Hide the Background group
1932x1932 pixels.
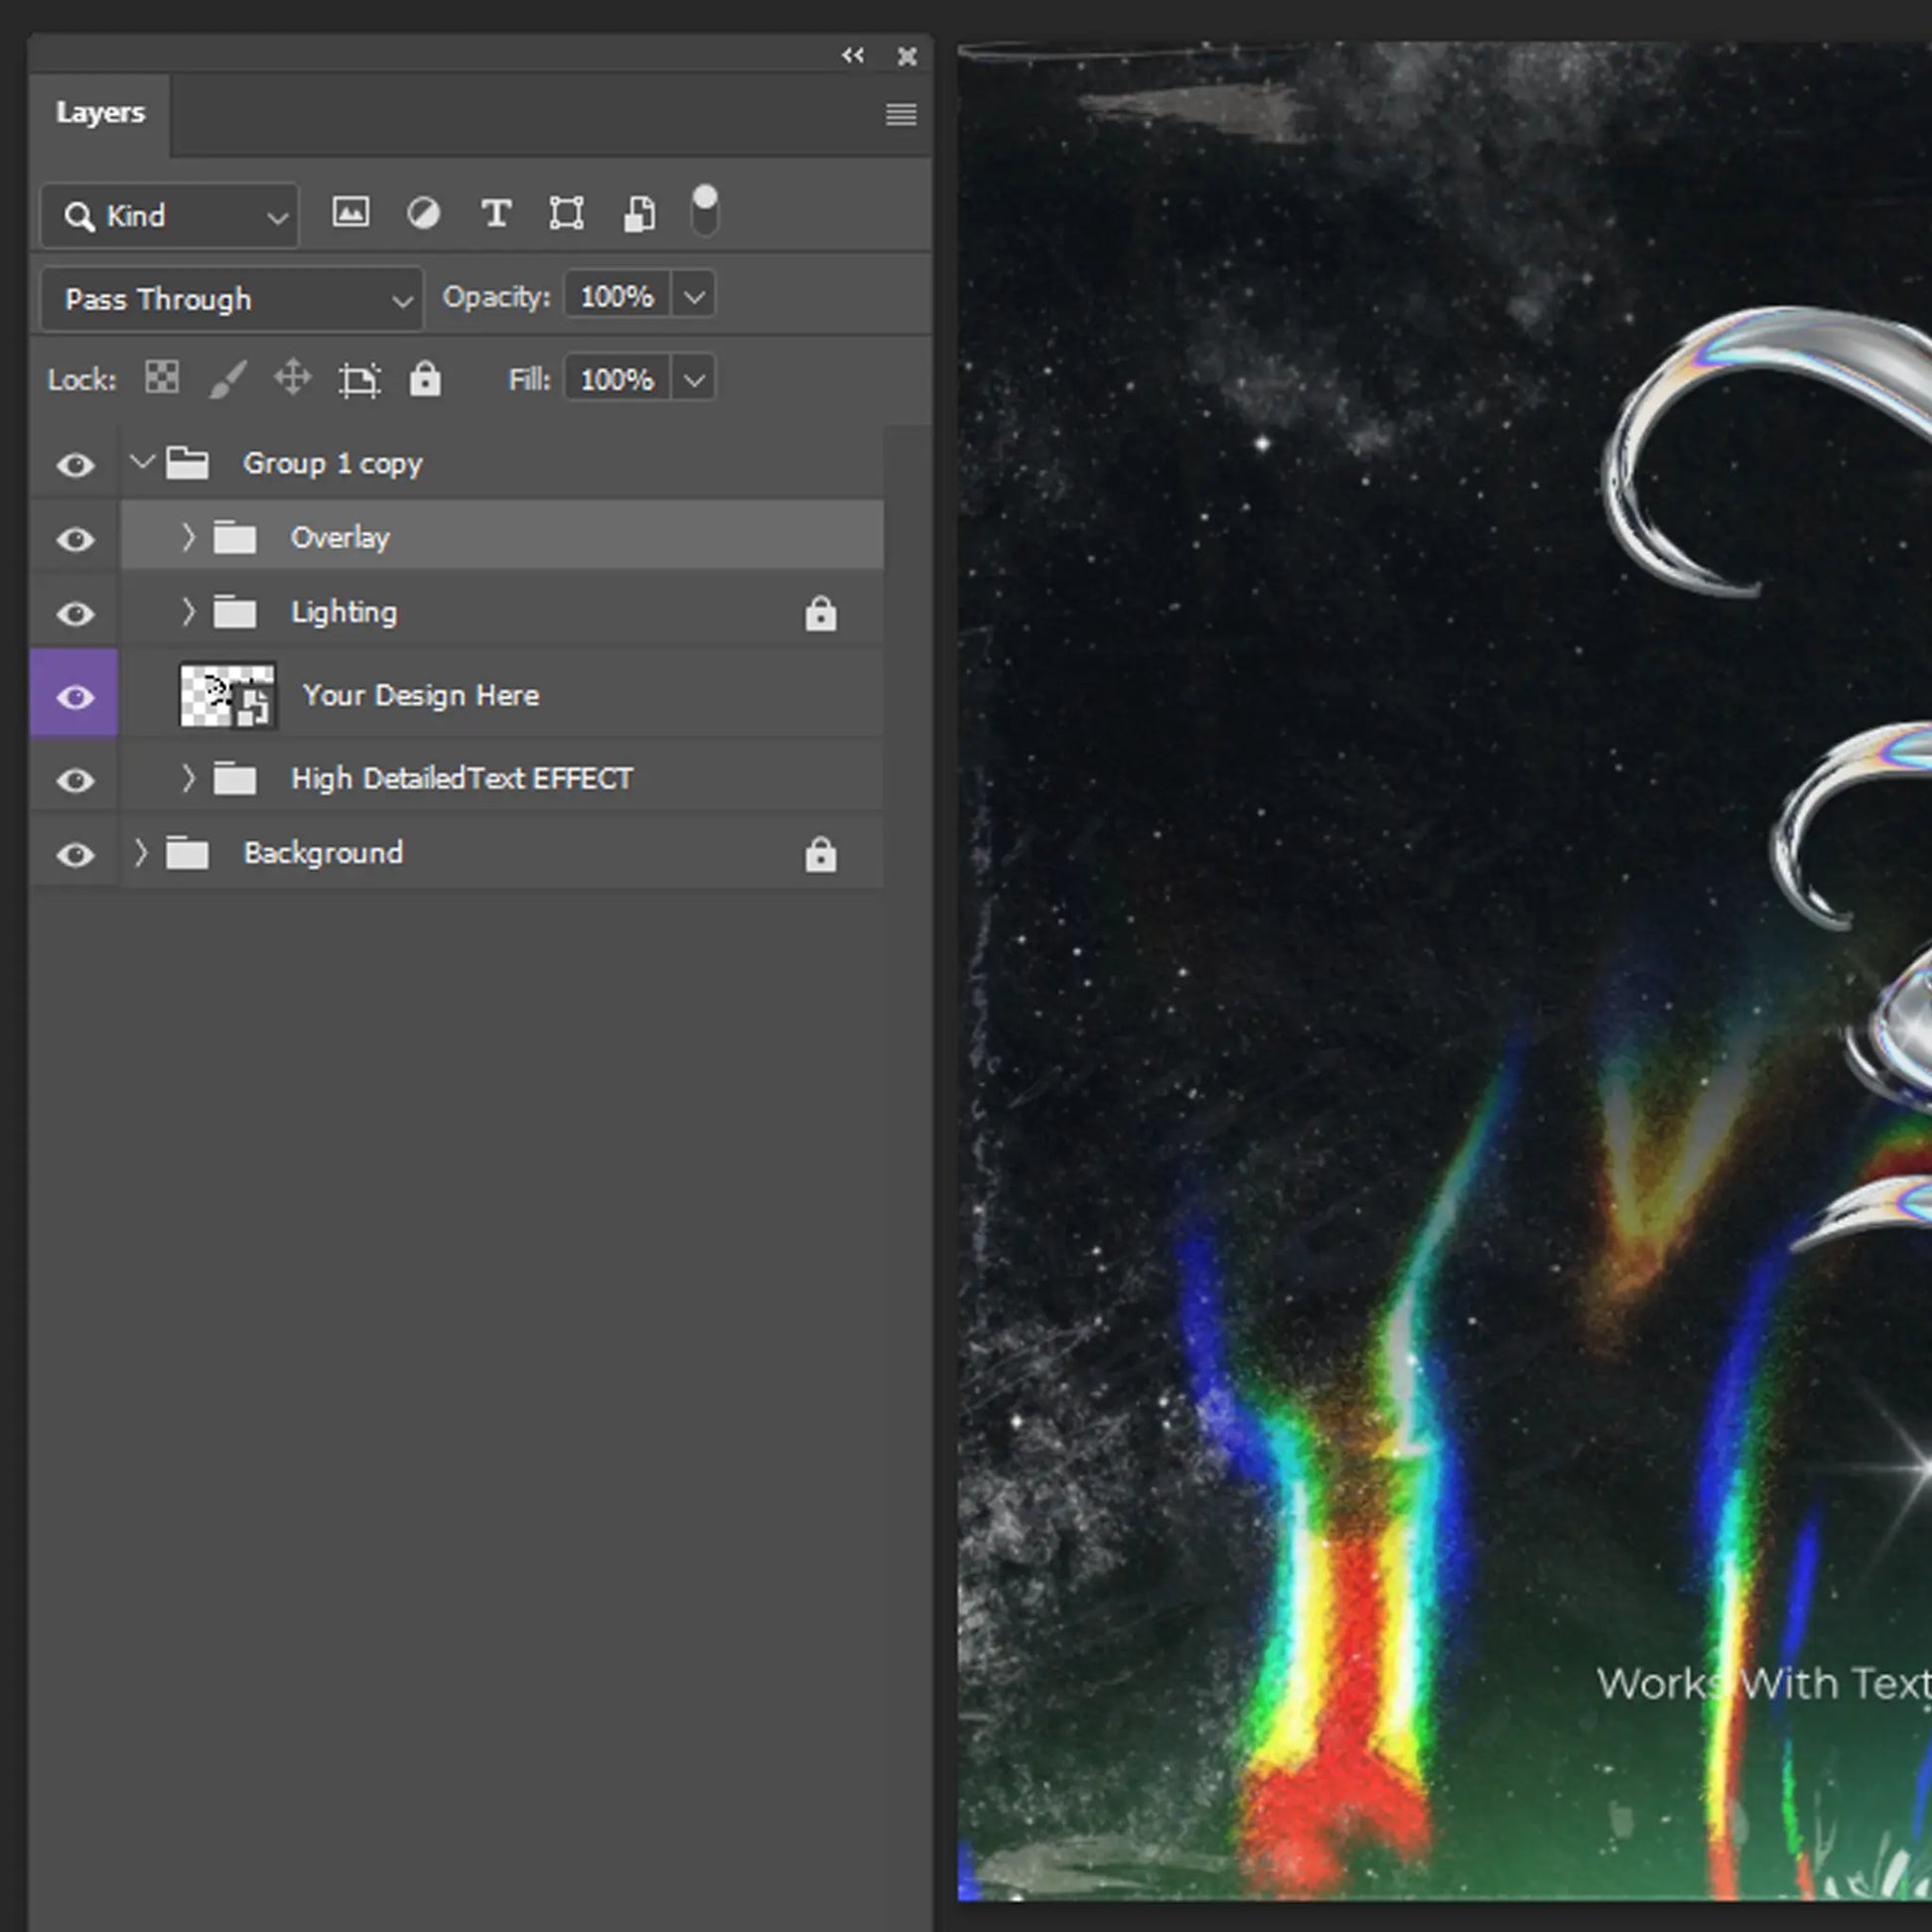click(x=75, y=855)
